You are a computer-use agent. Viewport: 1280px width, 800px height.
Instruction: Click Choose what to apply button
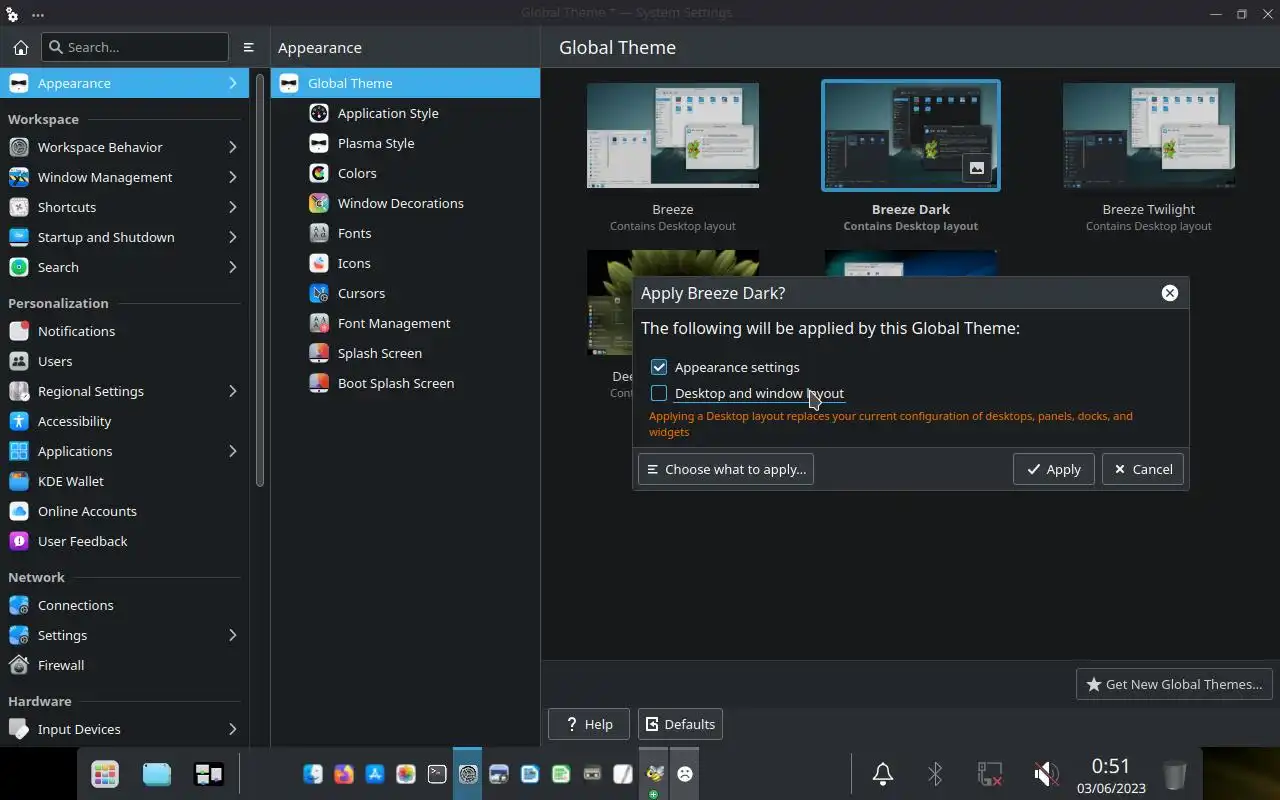tap(726, 469)
